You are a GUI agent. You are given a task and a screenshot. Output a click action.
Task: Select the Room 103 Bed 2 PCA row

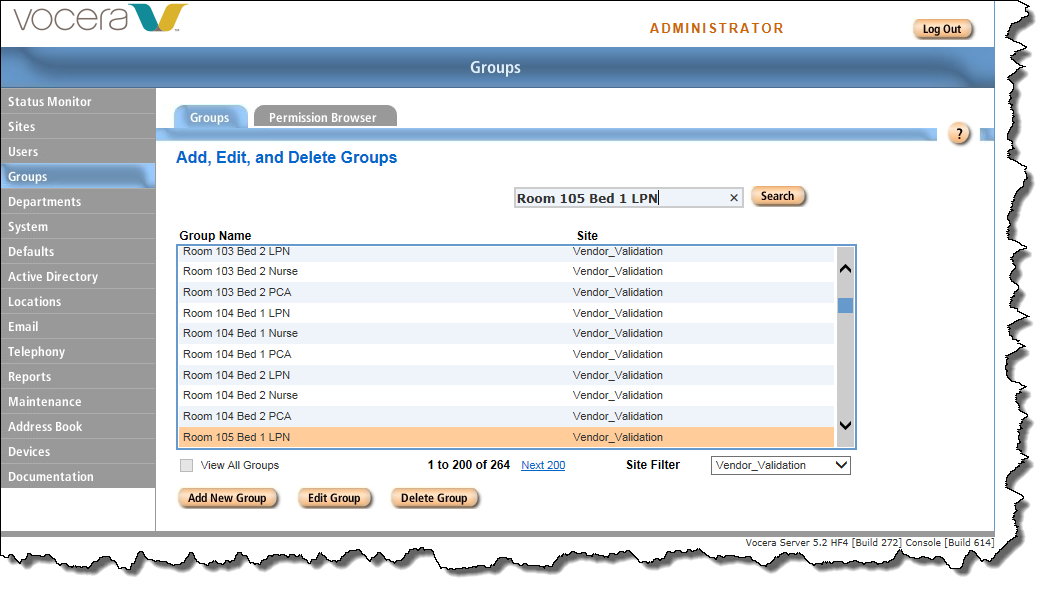(506, 292)
